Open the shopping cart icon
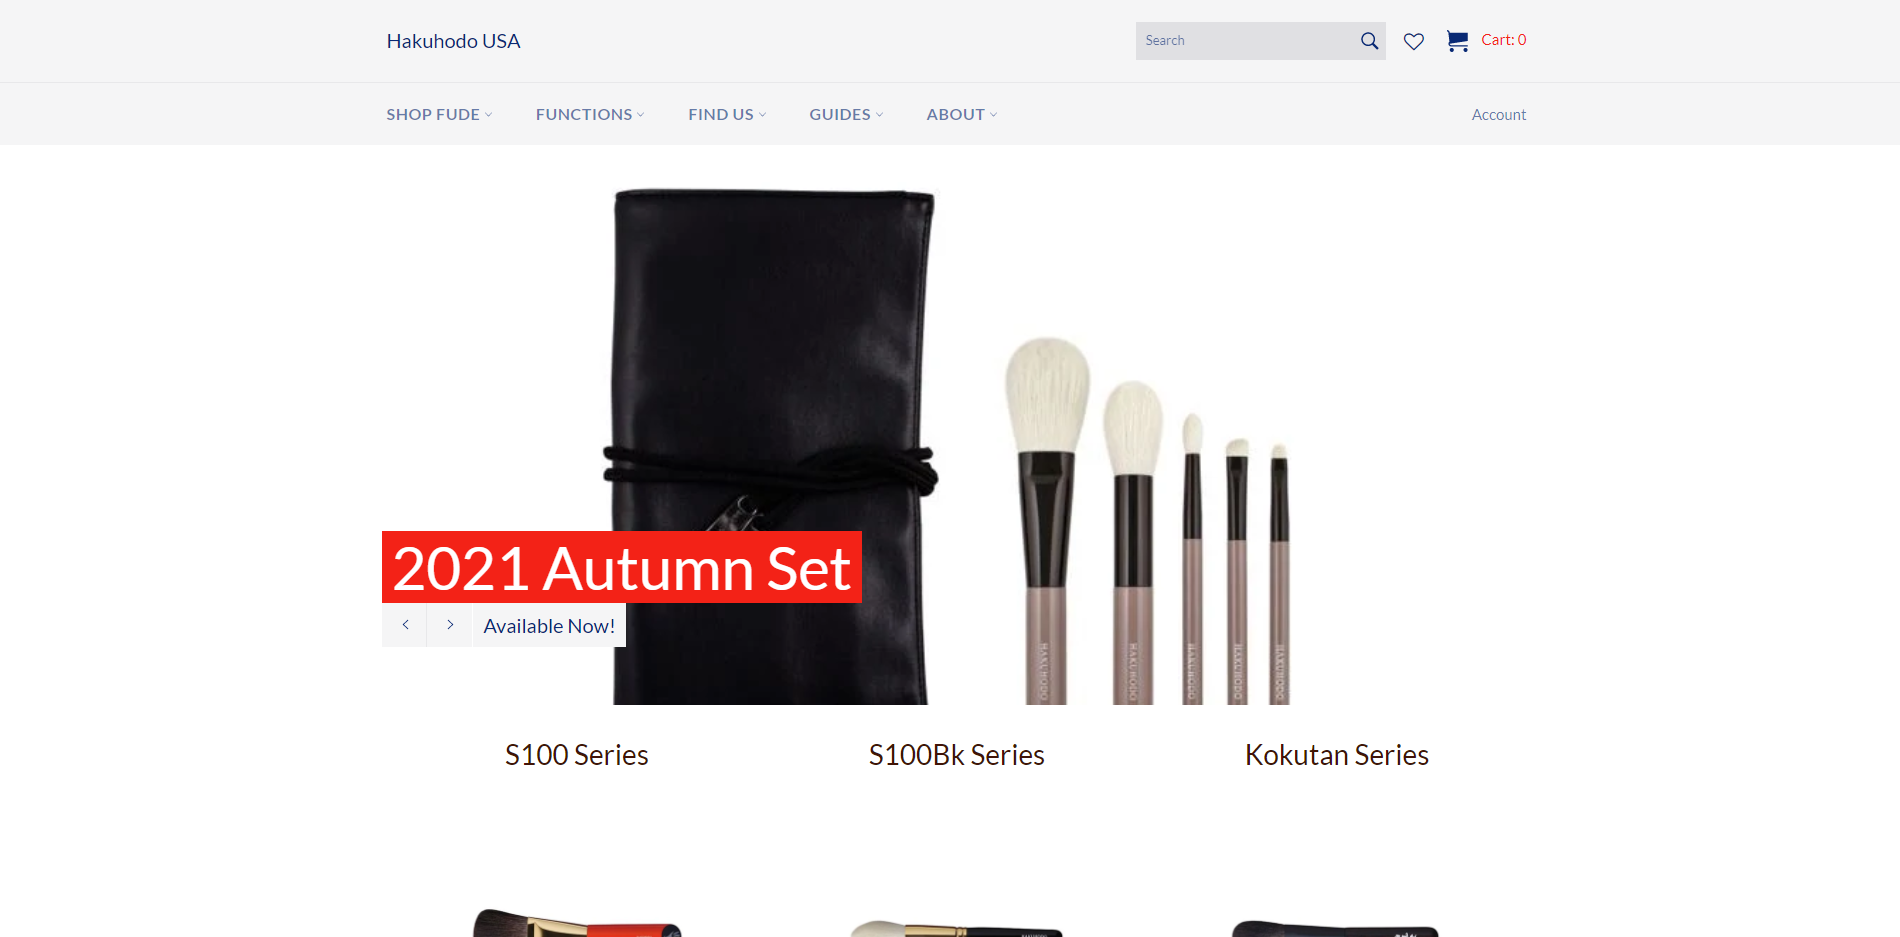 coord(1457,41)
